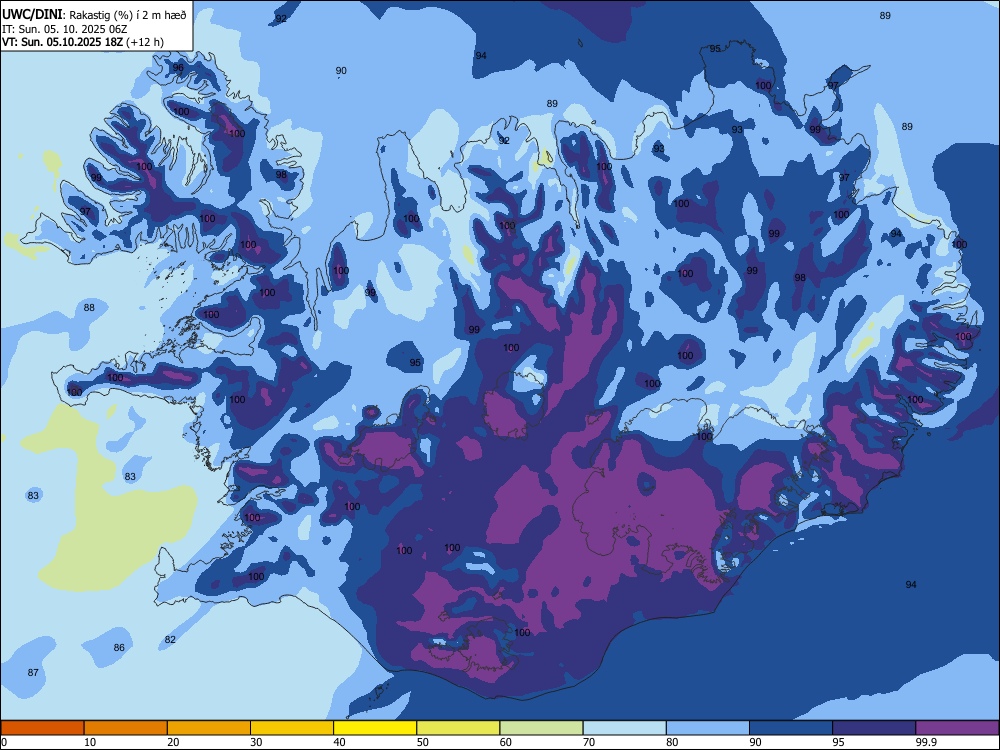Click the 20–30% light orange legend swatch

click(209, 728)
